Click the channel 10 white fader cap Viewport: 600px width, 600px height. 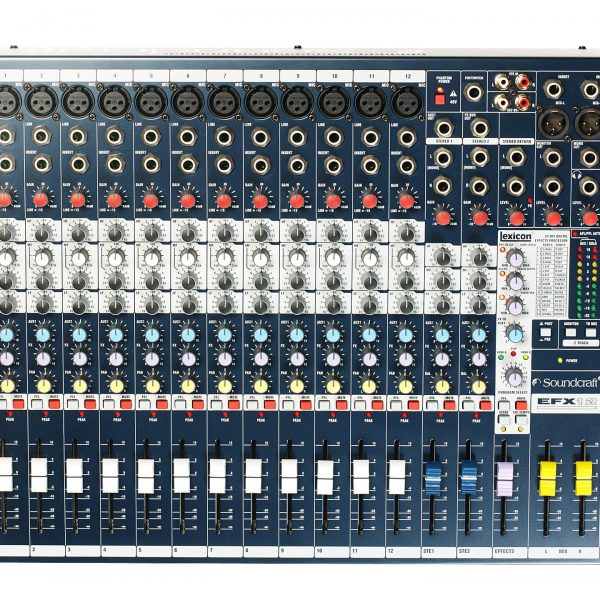pos(325,477)
